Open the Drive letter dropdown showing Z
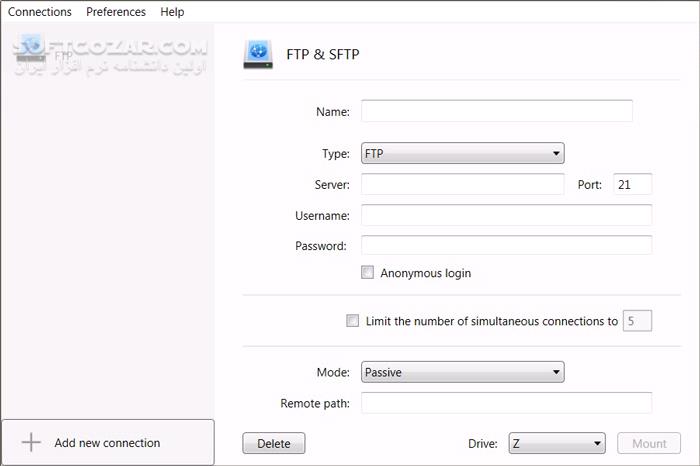 click(557, 443)
